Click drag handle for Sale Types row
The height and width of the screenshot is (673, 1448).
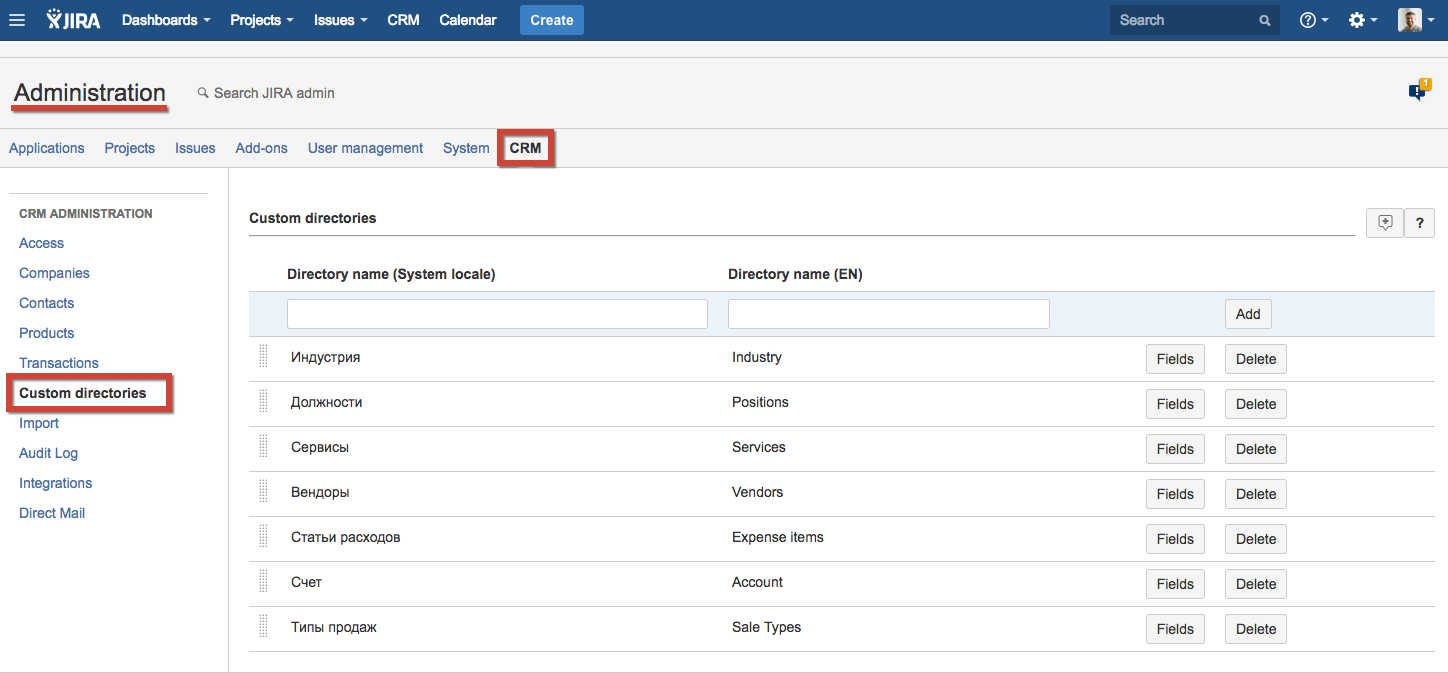coord(264,627)
